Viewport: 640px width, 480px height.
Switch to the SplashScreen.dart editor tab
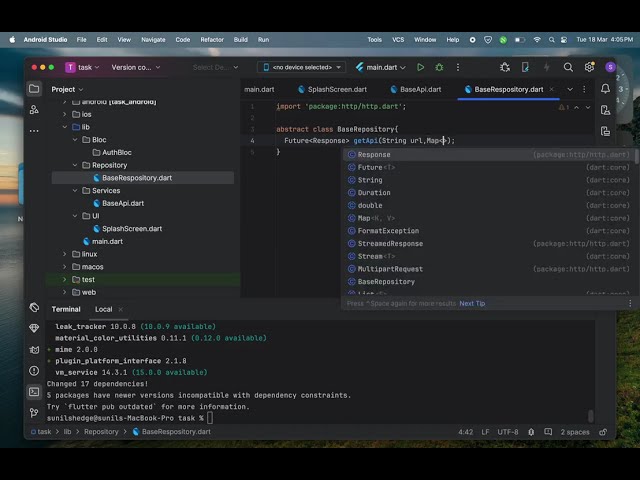pos(333,89)
